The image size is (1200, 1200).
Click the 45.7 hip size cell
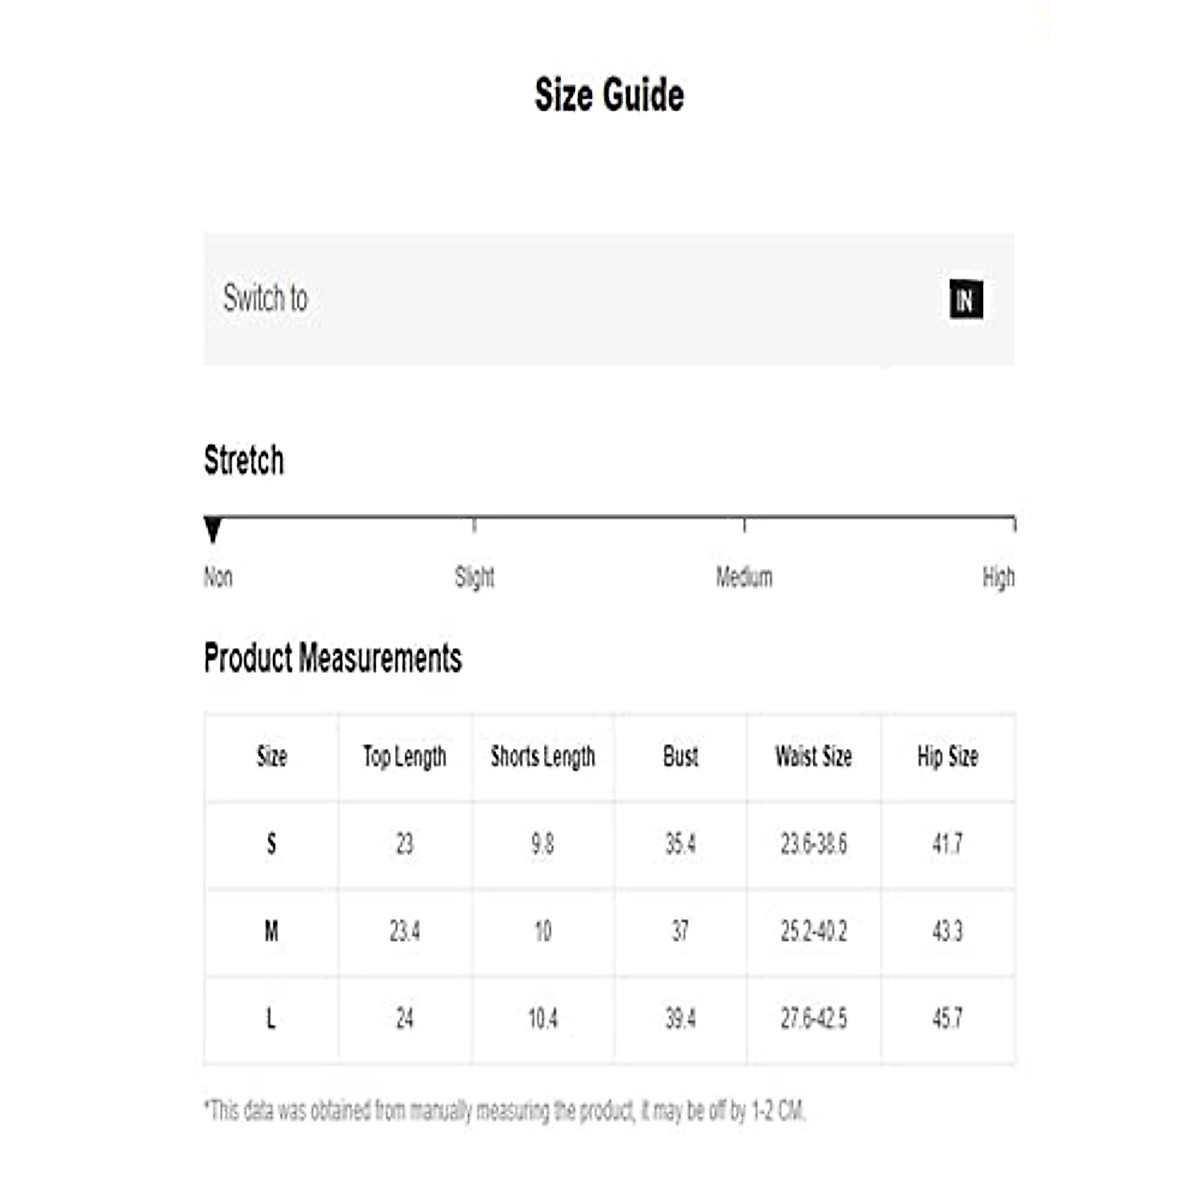tap(947, 1019)
